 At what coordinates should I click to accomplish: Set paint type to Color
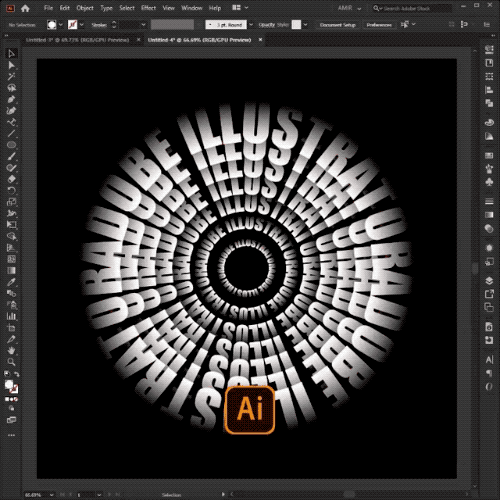[x=7, y=399]
